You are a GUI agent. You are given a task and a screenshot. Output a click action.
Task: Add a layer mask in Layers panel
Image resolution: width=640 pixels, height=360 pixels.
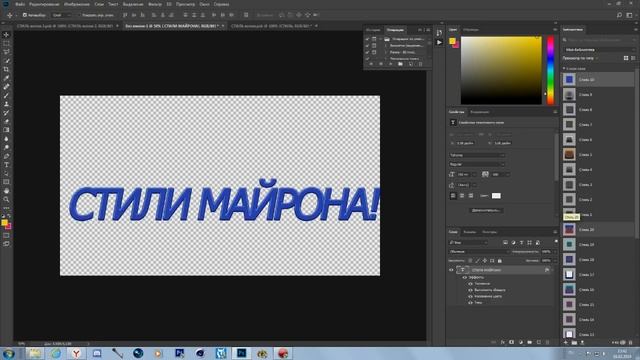(511, 342)
